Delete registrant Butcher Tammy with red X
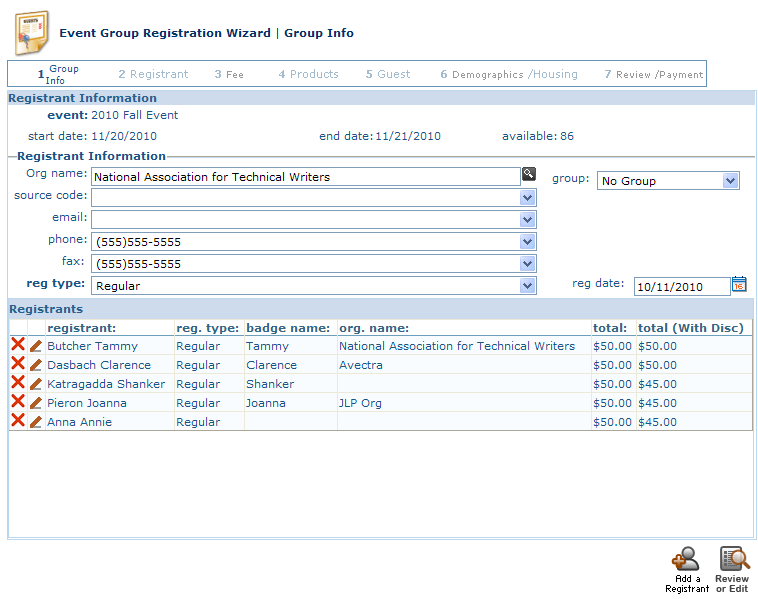The height and width of the screenshot is (599, 758). pyautogui.click(x=18, y=344)
